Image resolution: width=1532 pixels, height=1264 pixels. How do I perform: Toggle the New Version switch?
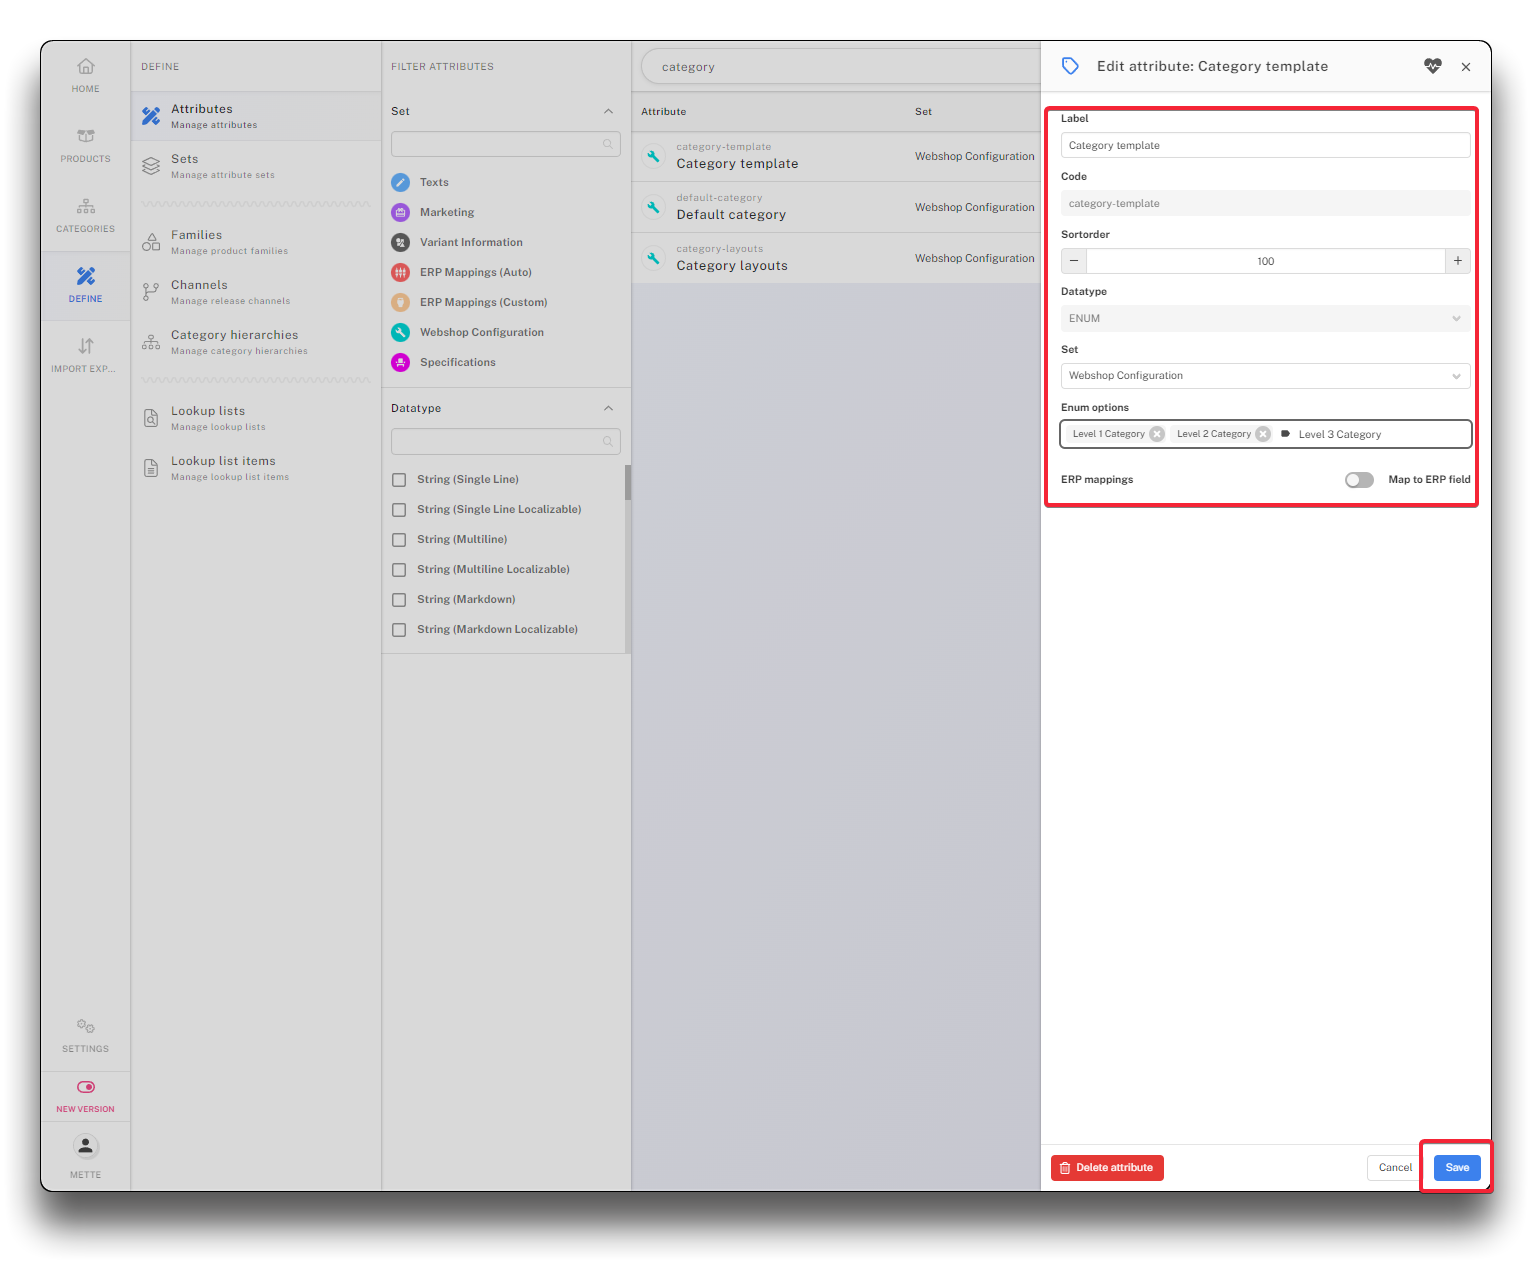pyautogui.click(x=86, y=1087)
